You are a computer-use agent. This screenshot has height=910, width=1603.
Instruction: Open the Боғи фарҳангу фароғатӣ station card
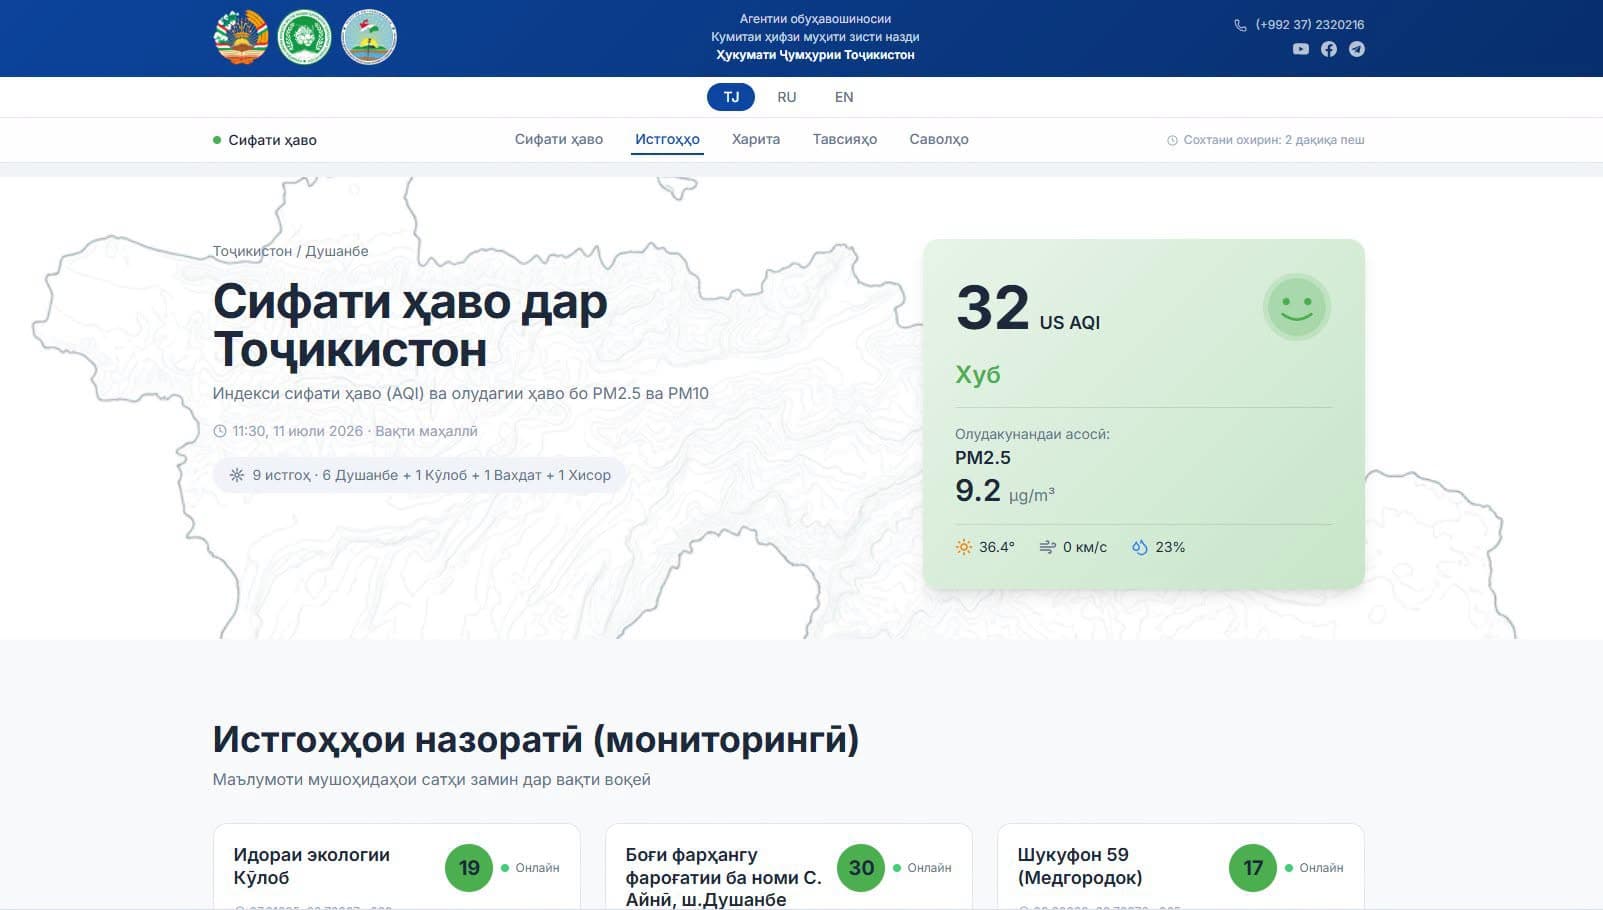click(x=789, y=866)
